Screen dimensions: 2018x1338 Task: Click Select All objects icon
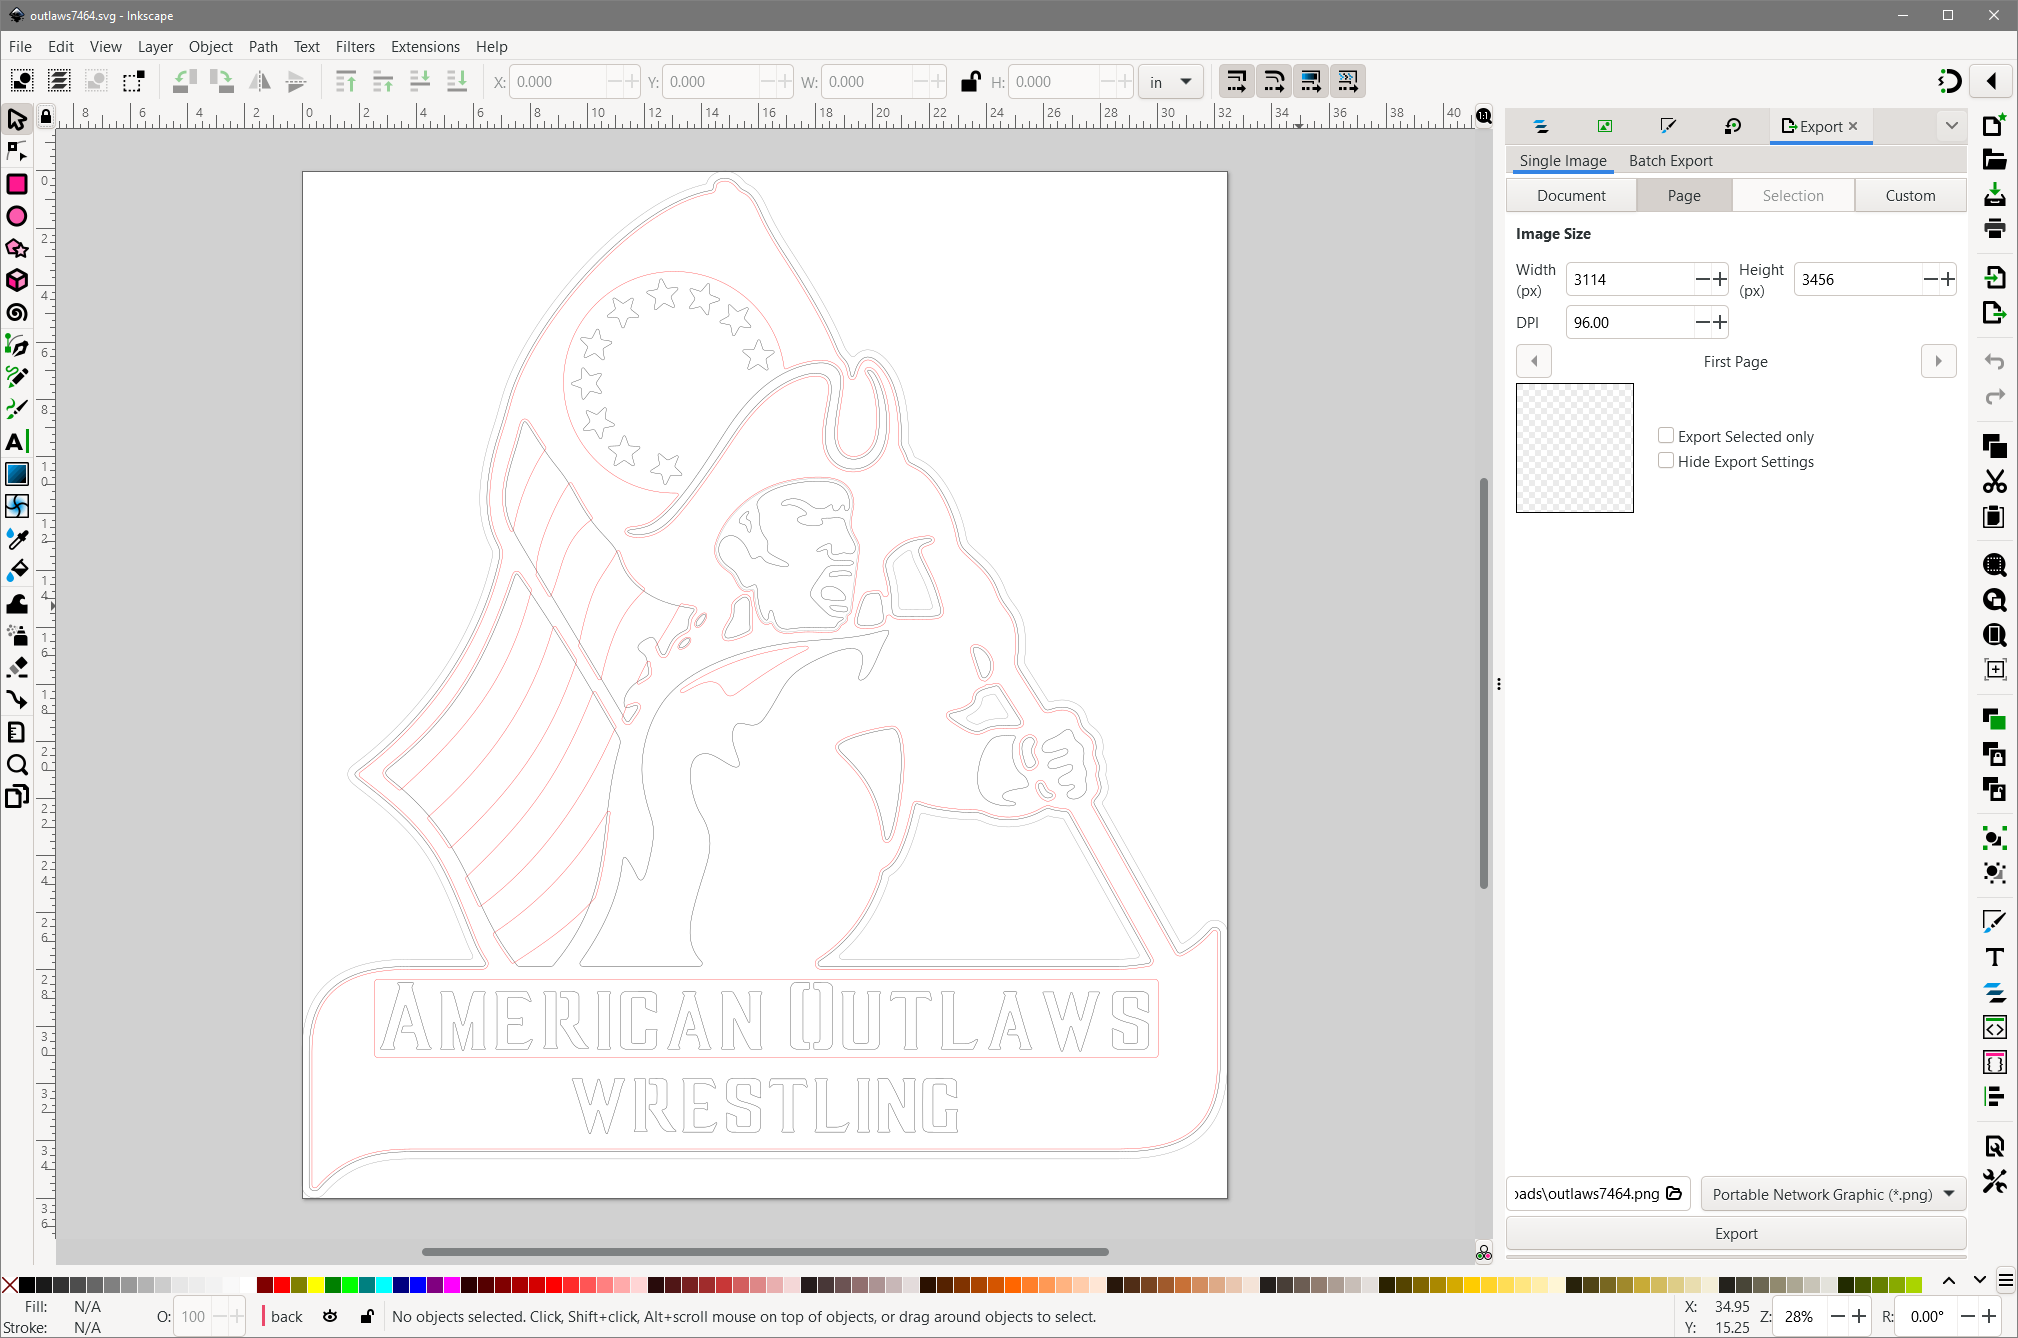point(22,81)
